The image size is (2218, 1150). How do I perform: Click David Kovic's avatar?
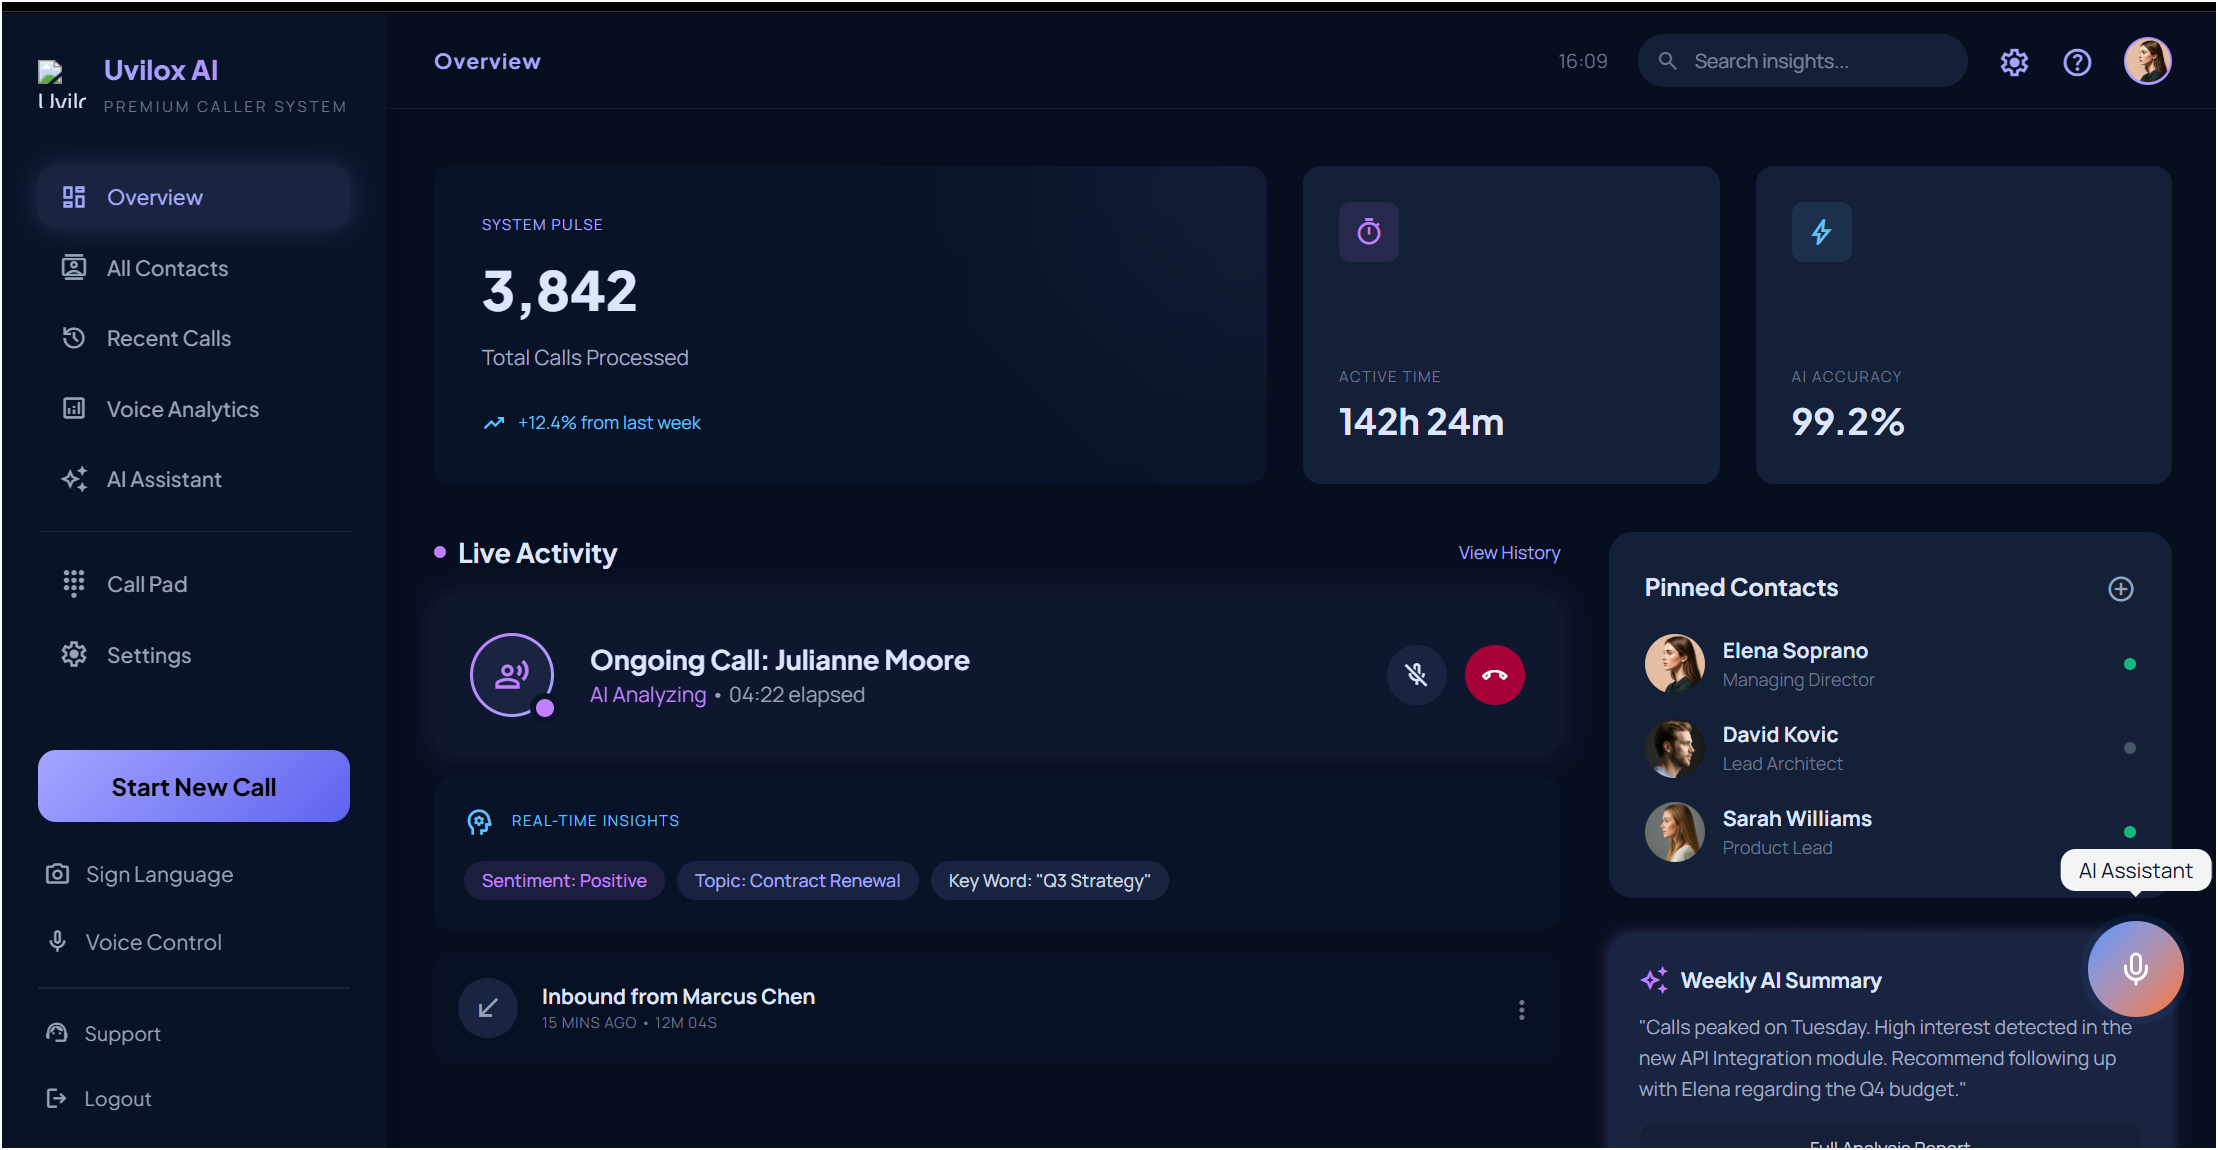click(x=1675, y=748)
